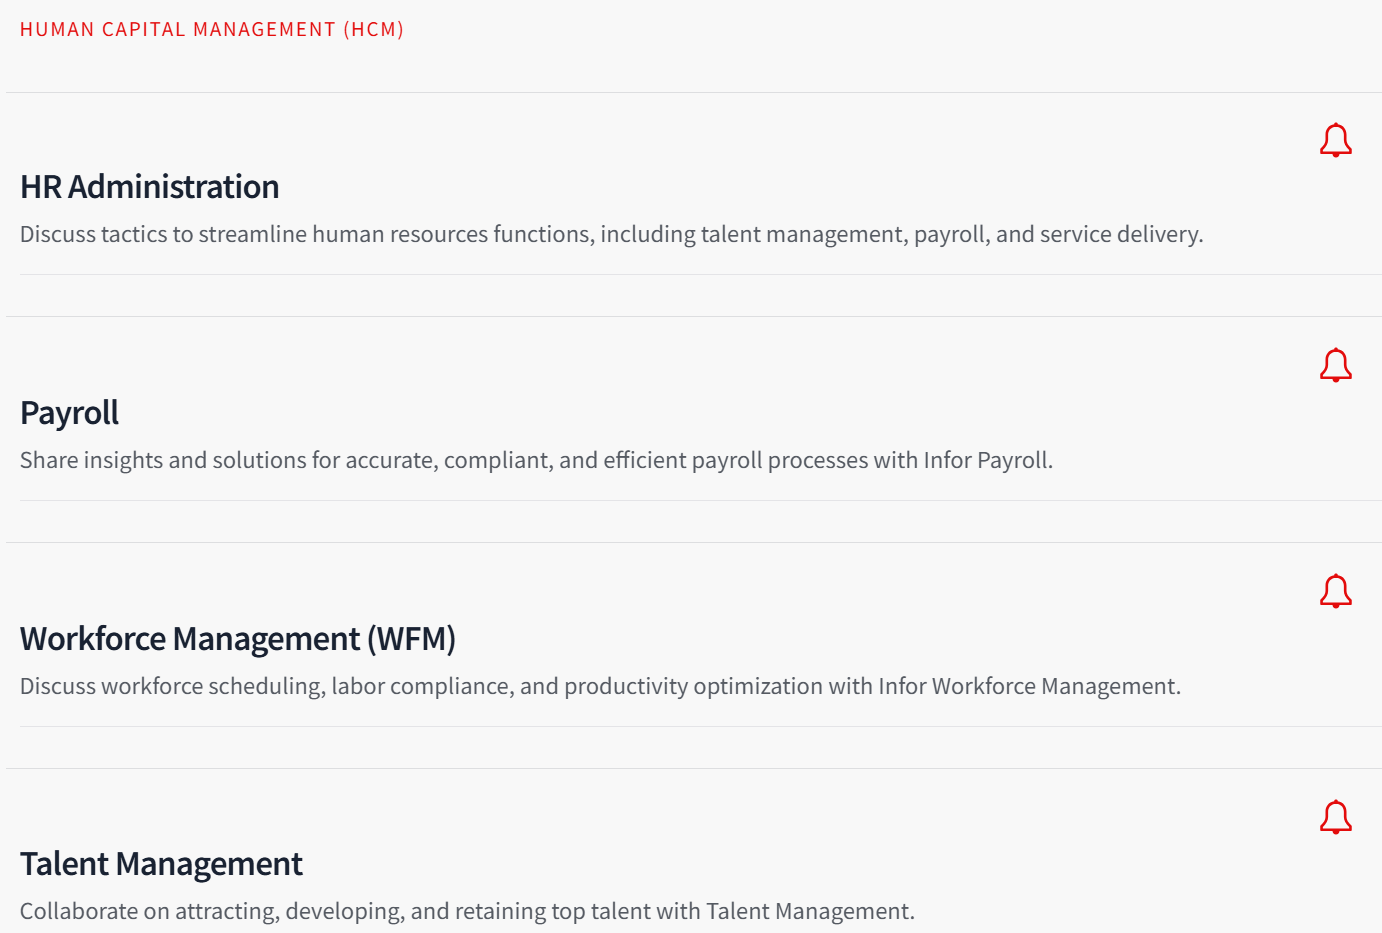This screenshot has width=1382, height=933.
Task: Click the WFM description about workforce scheduling
Action: [x=600, y=686]
